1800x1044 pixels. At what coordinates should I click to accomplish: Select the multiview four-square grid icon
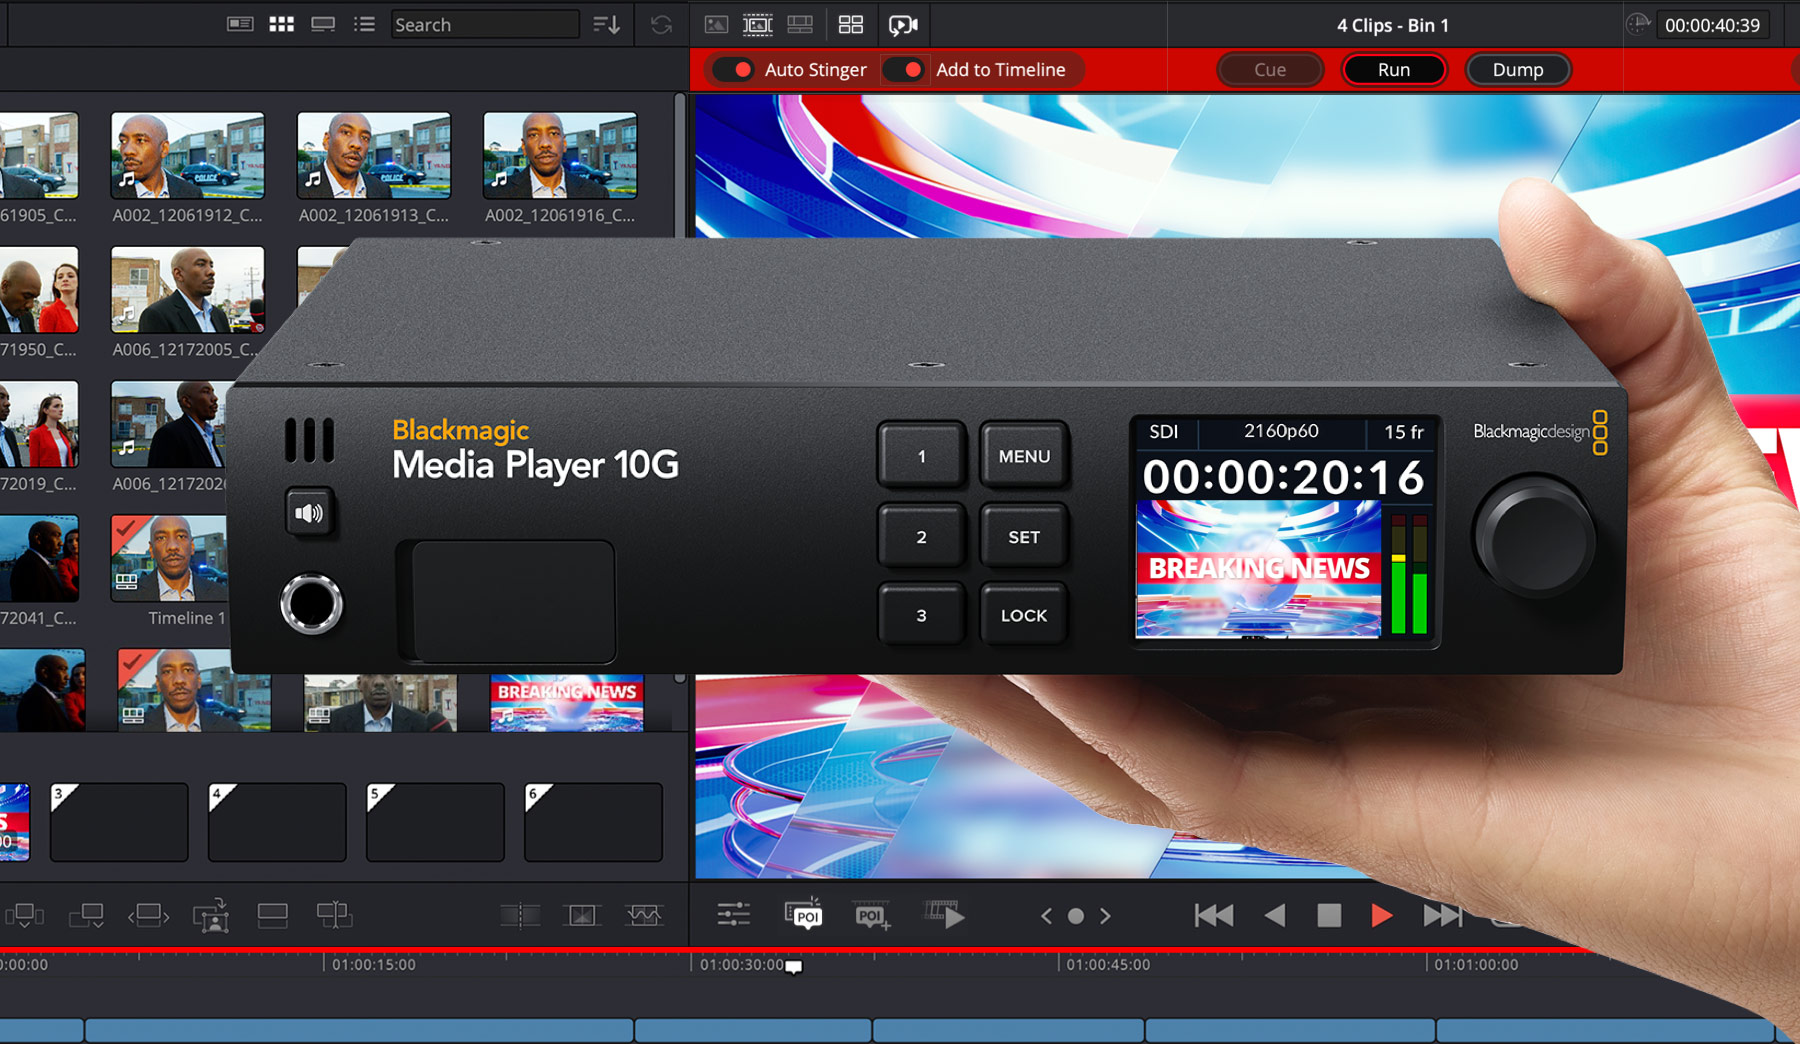tap(850, 25)
